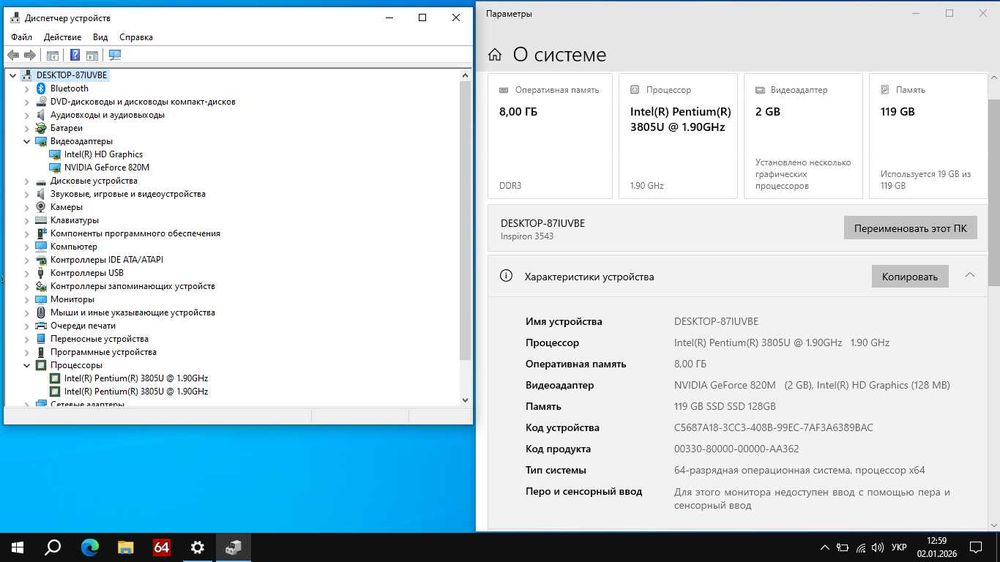This screenshot has height=562, width=1000.
Task: Expand the Дисковые устройства node
Action: (27, 181)
